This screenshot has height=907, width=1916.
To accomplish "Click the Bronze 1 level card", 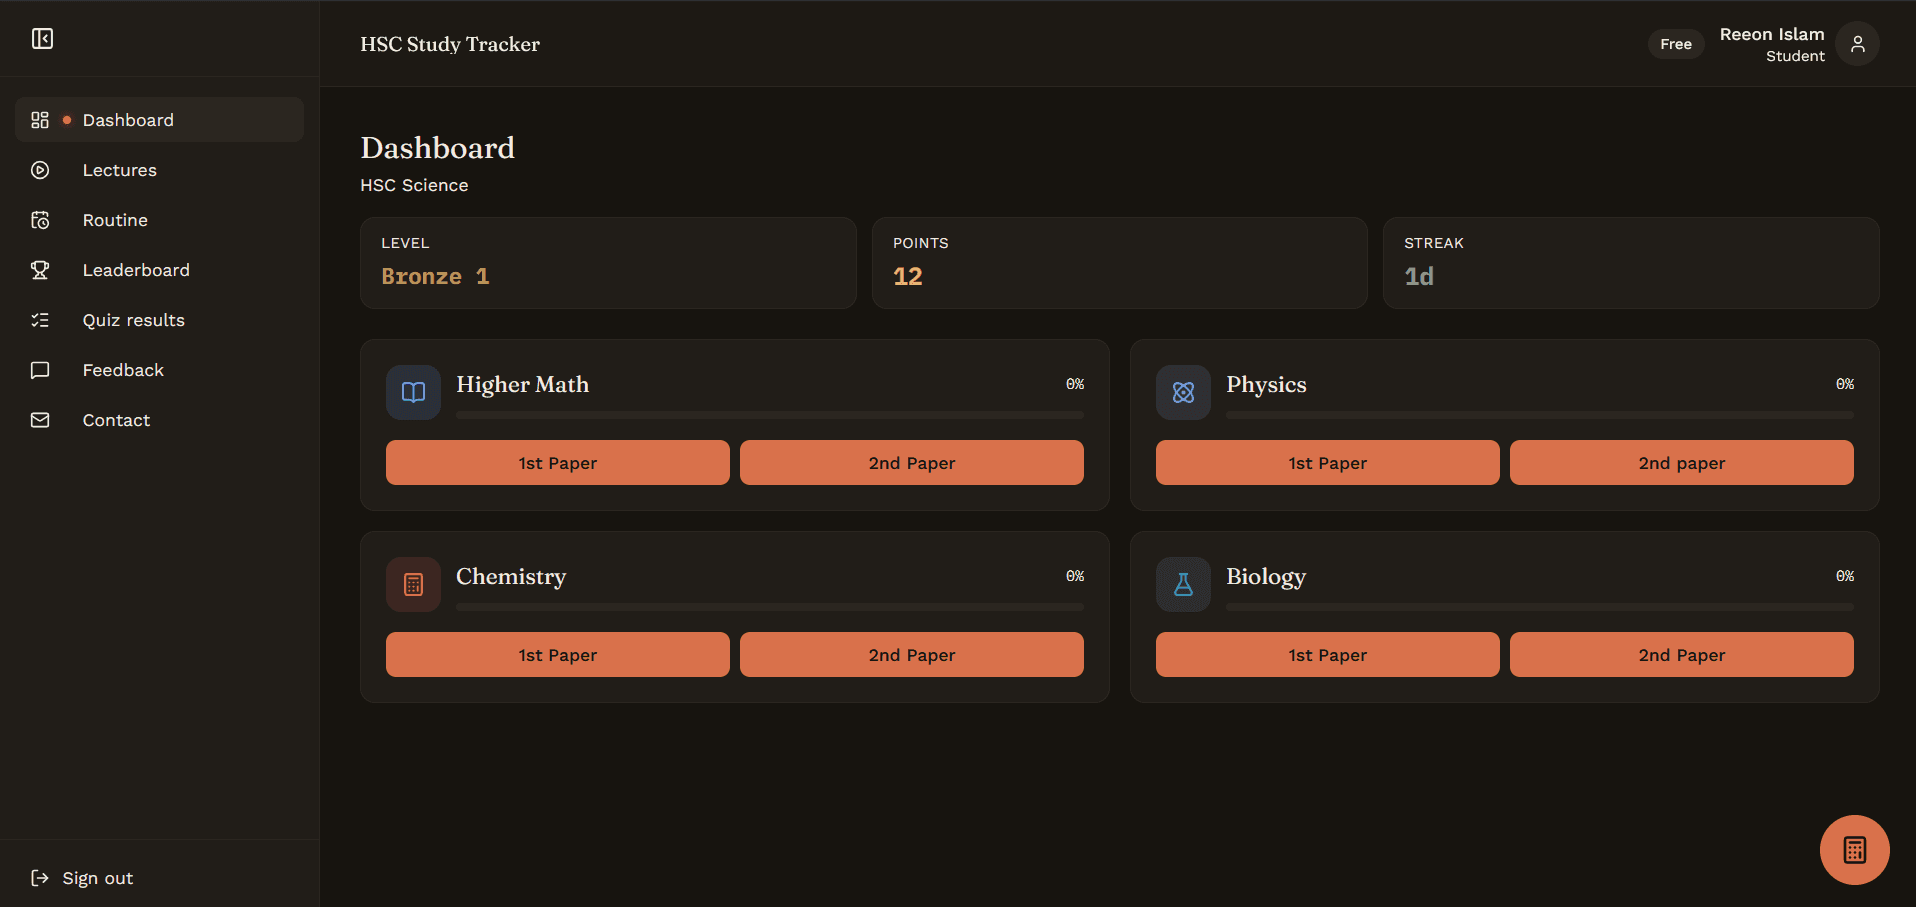I will (x=608, y=263).
